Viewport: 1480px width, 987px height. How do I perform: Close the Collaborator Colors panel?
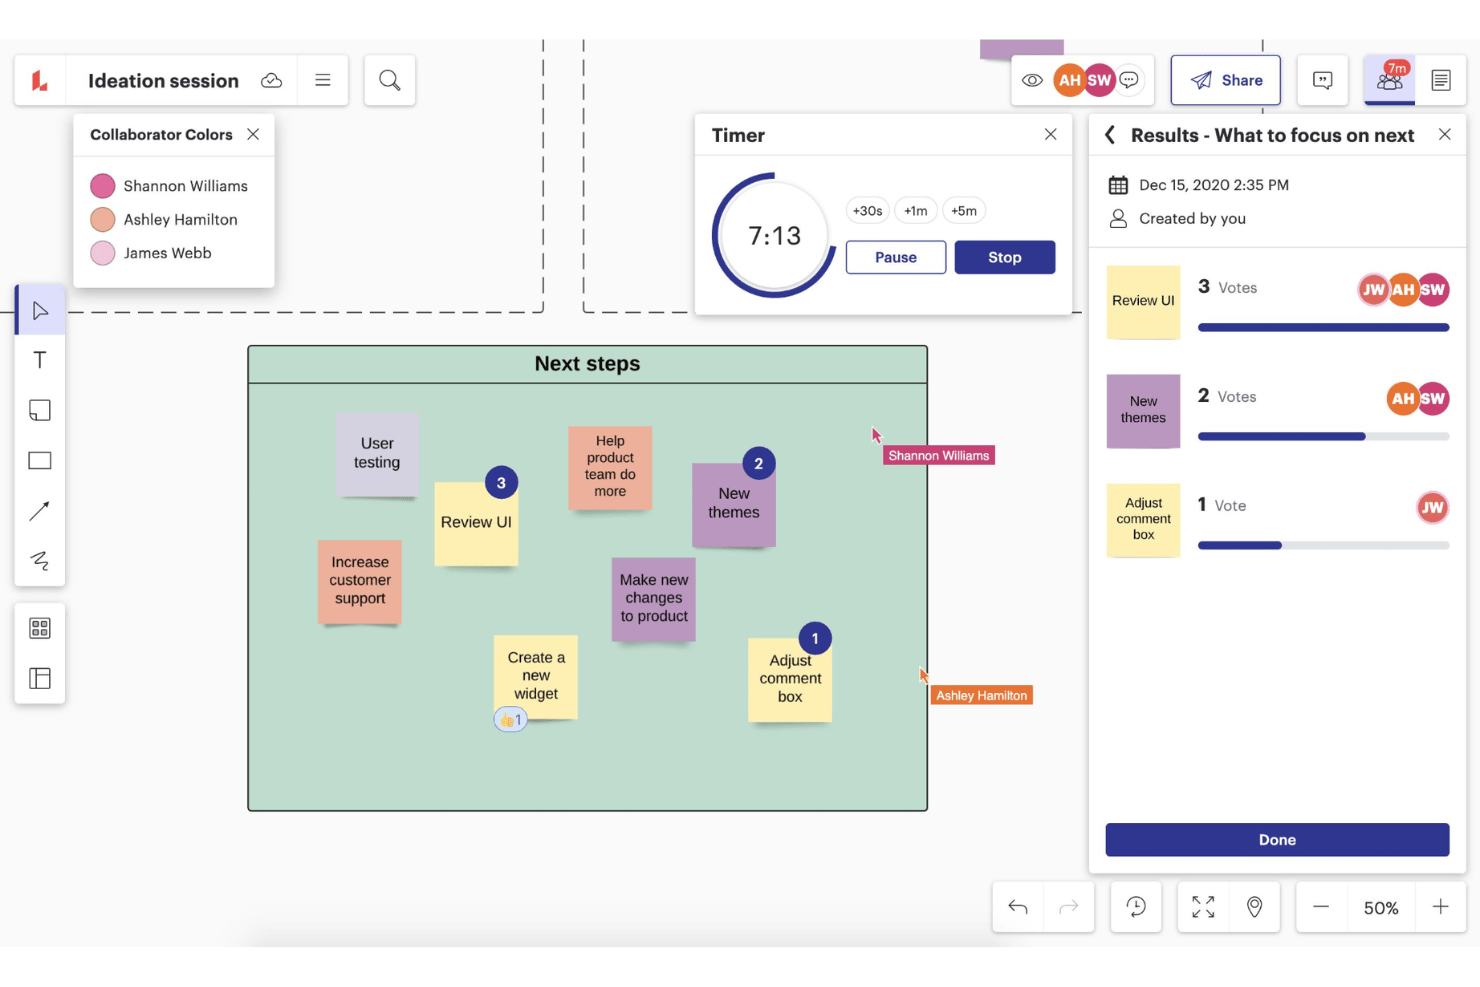click(x=253, y=134)
